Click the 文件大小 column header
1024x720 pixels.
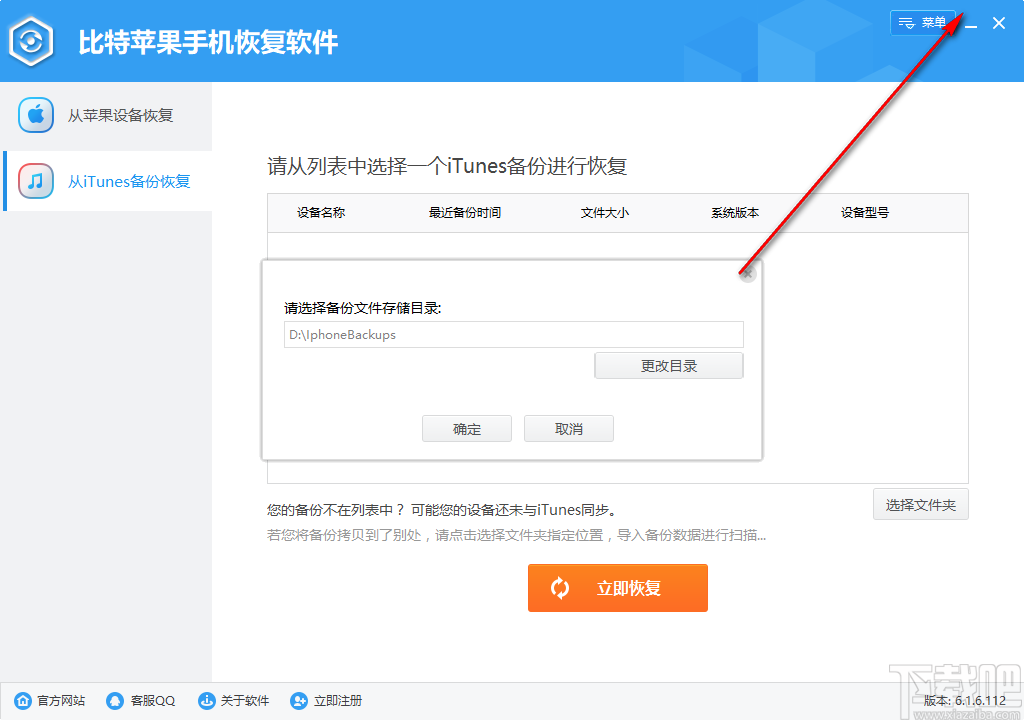(605, 212)
